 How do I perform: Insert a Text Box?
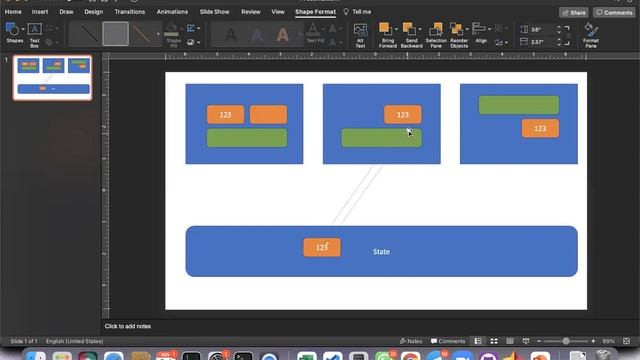(35, 35)
